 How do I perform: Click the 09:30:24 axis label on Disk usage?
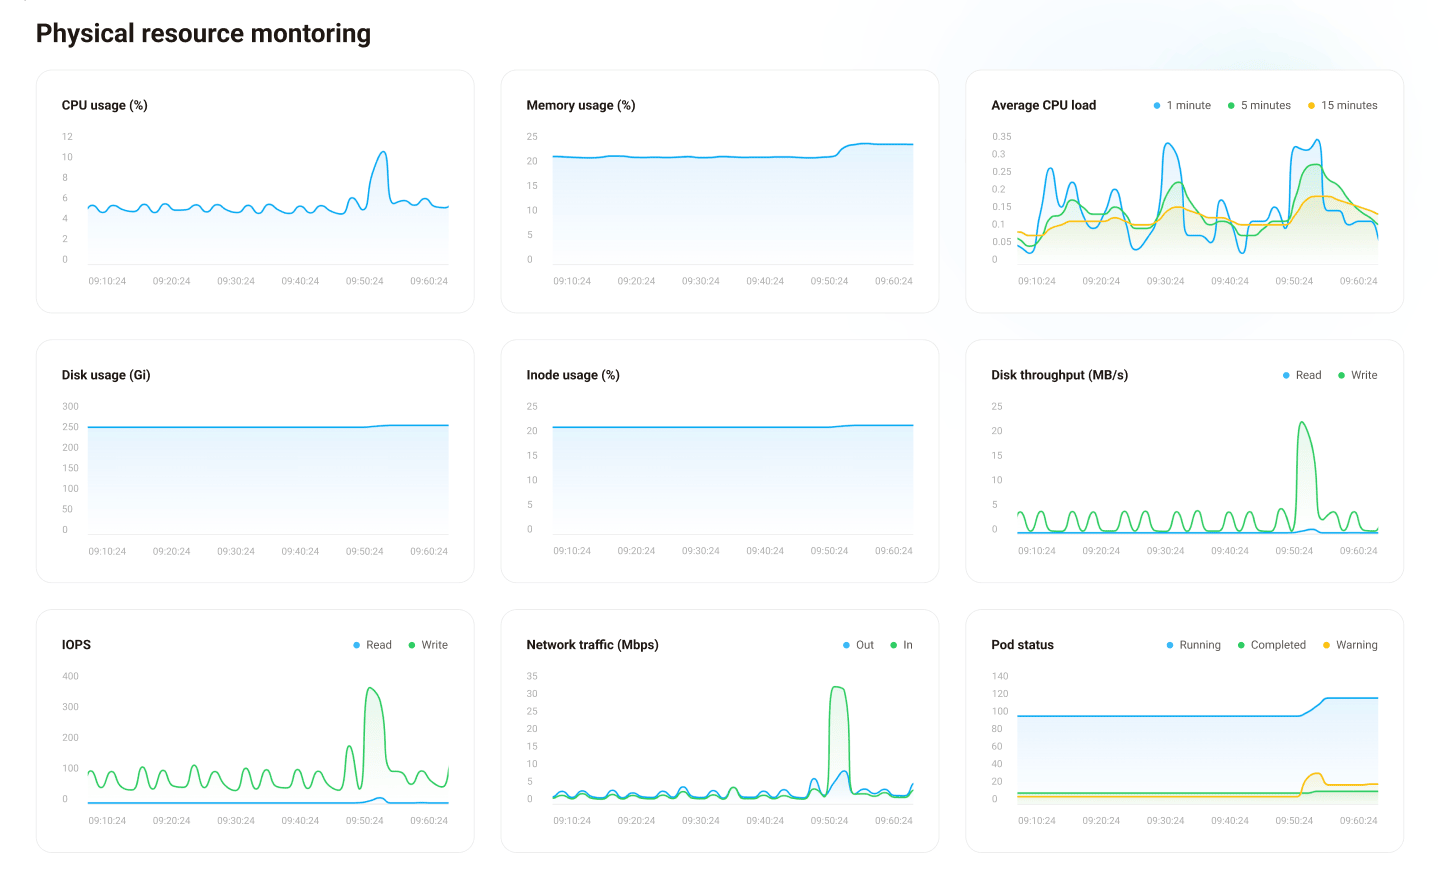pyautogui.click(x=235, y=551)
